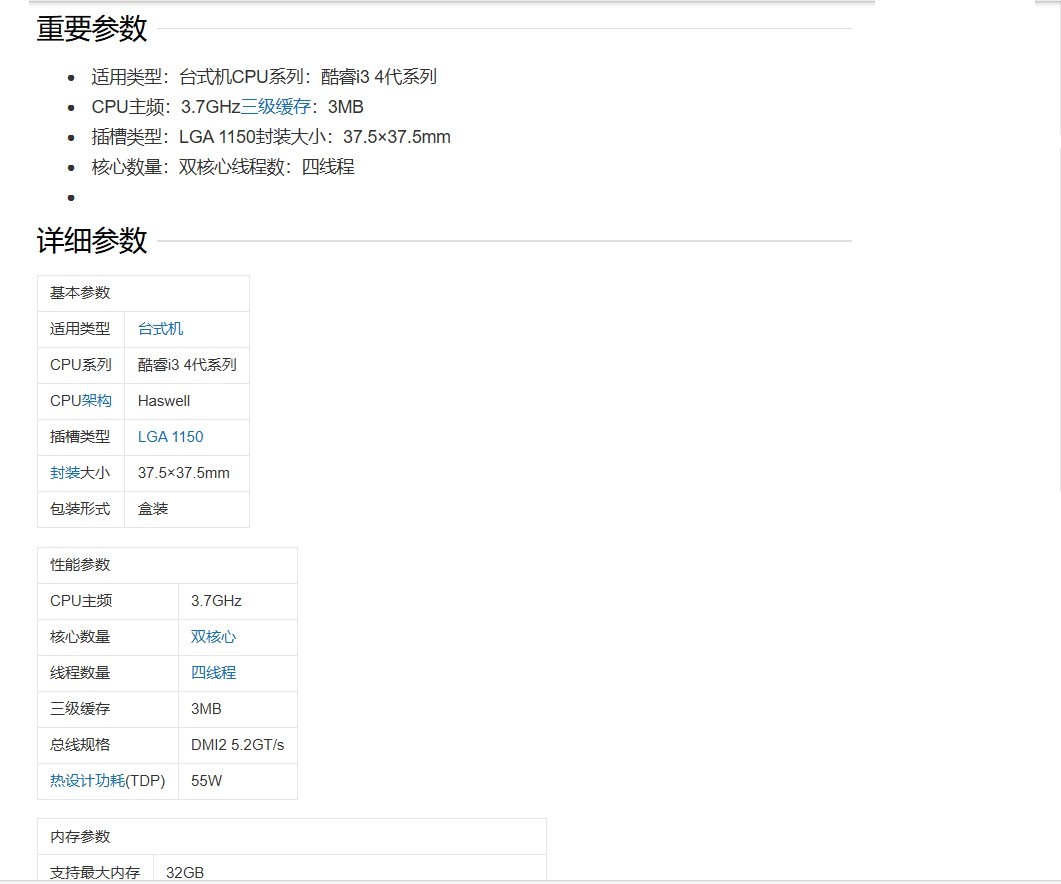Click the 酷睿i3 4代系列 table value

(187, 365)
